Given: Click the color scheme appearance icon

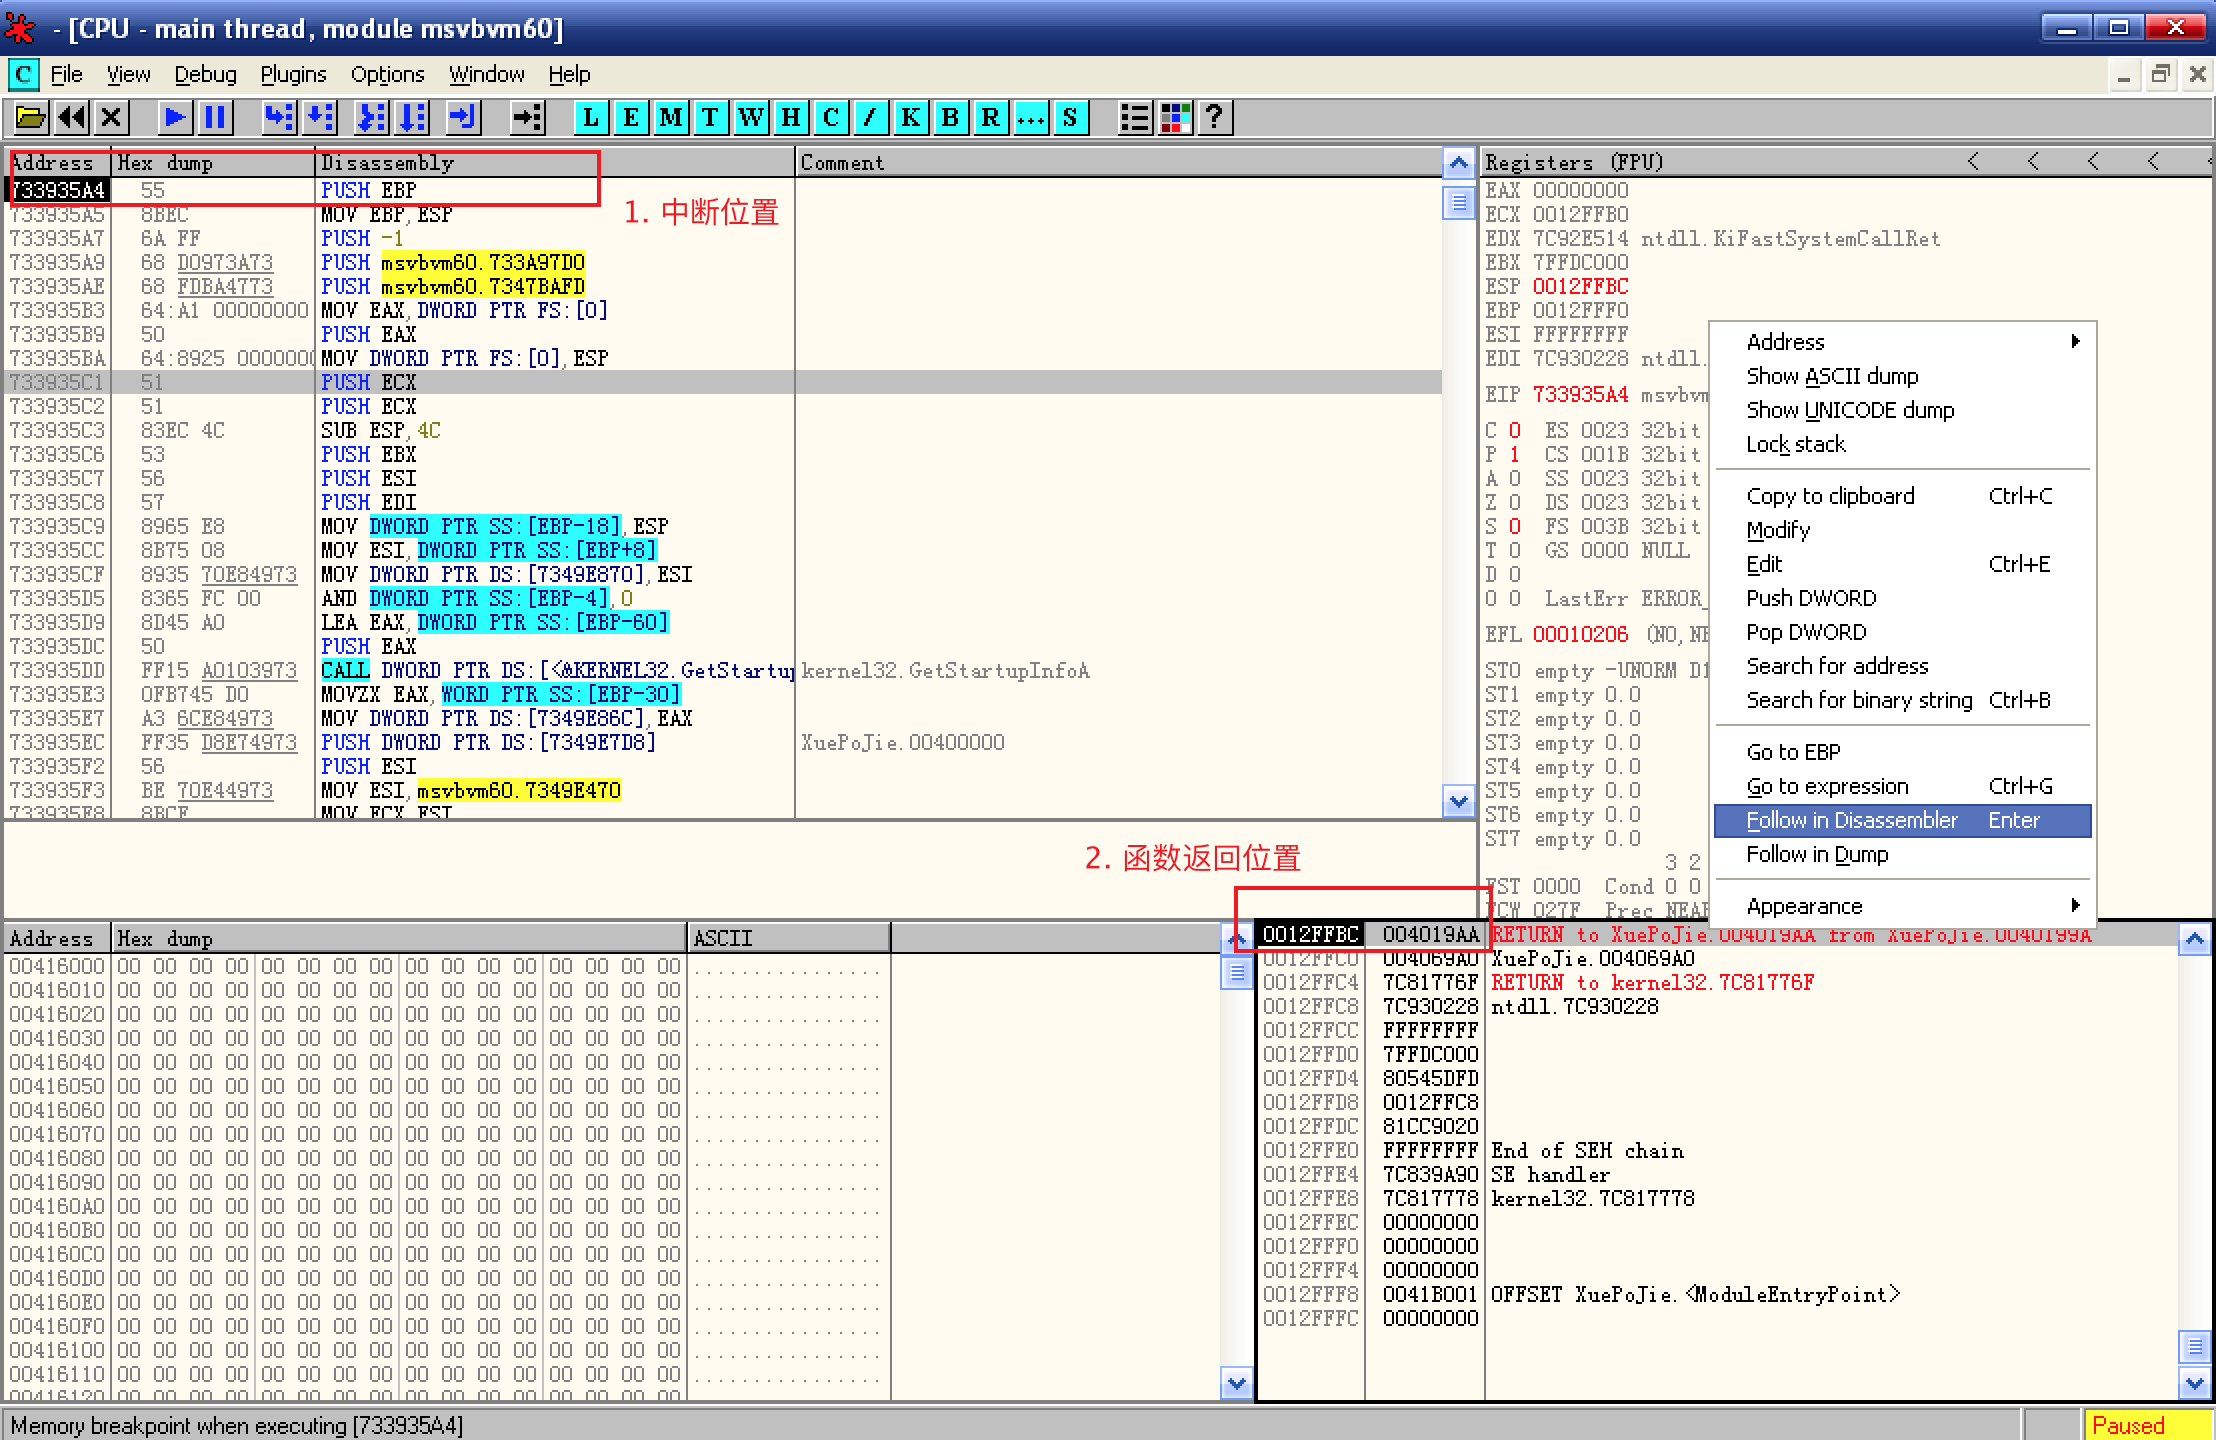Looking at the screenshot, I should click(x=1175, y=118).
